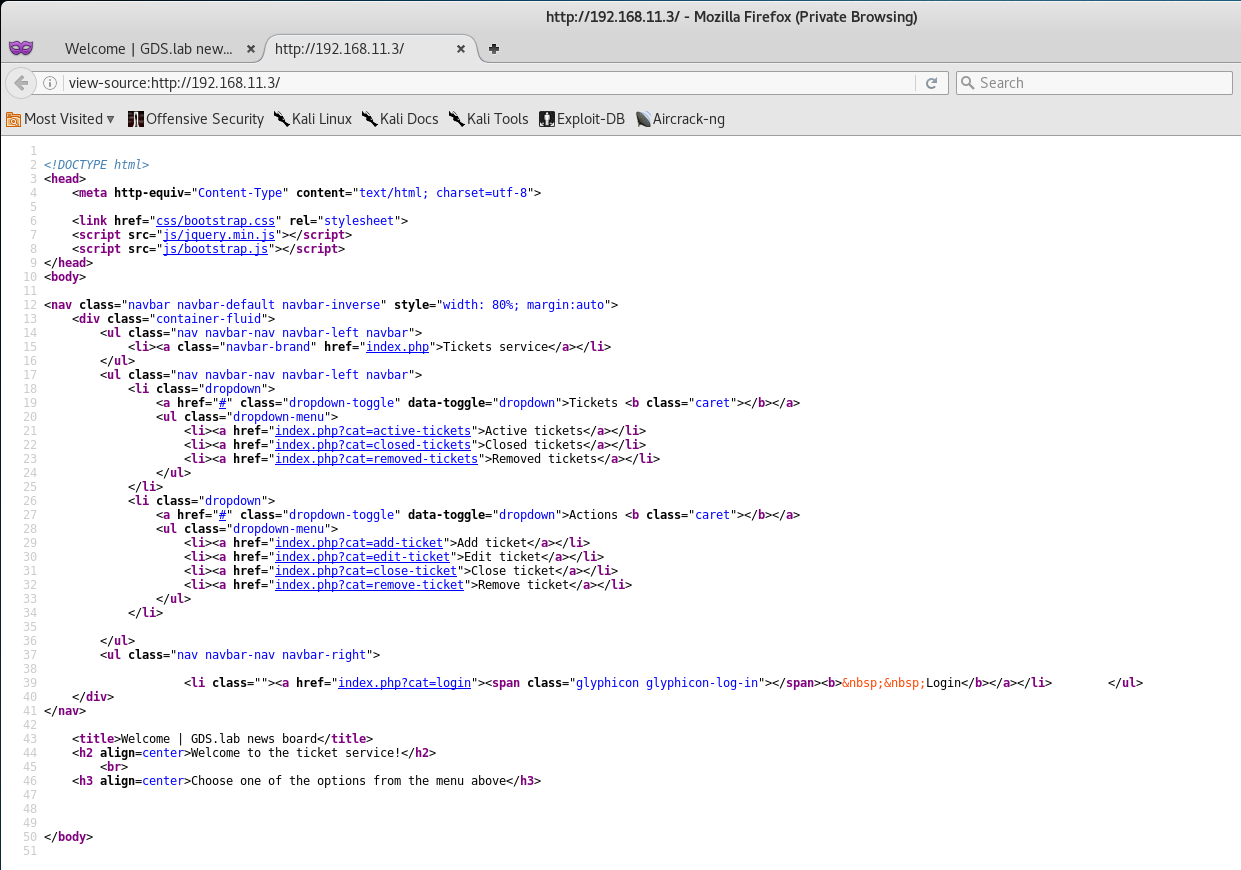Image resolution: width=1241 pixels, height=870 pixels.
Task: Expand the Most Visited bookmarks dropdown
Action: pos(61,119)
